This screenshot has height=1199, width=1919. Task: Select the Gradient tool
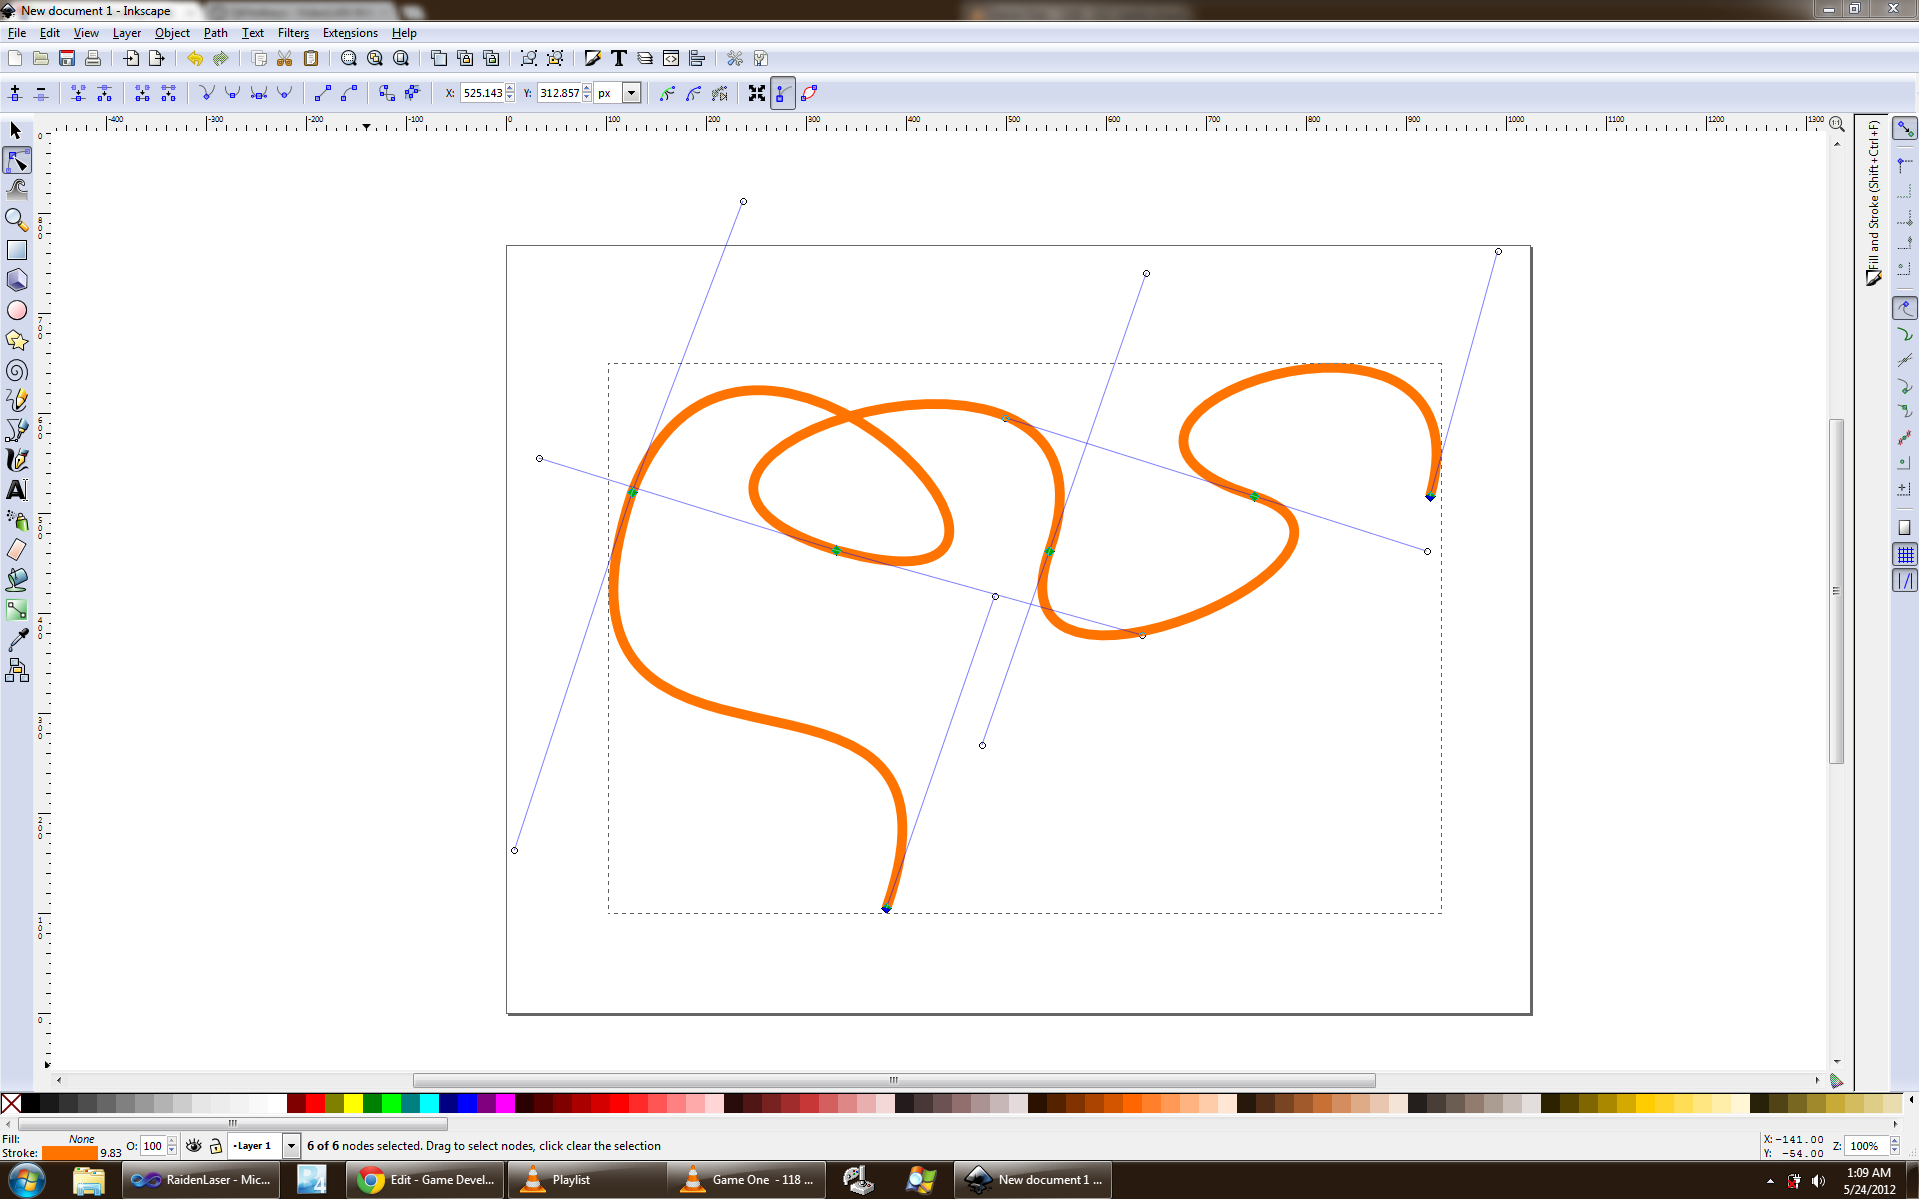point(16,610)
